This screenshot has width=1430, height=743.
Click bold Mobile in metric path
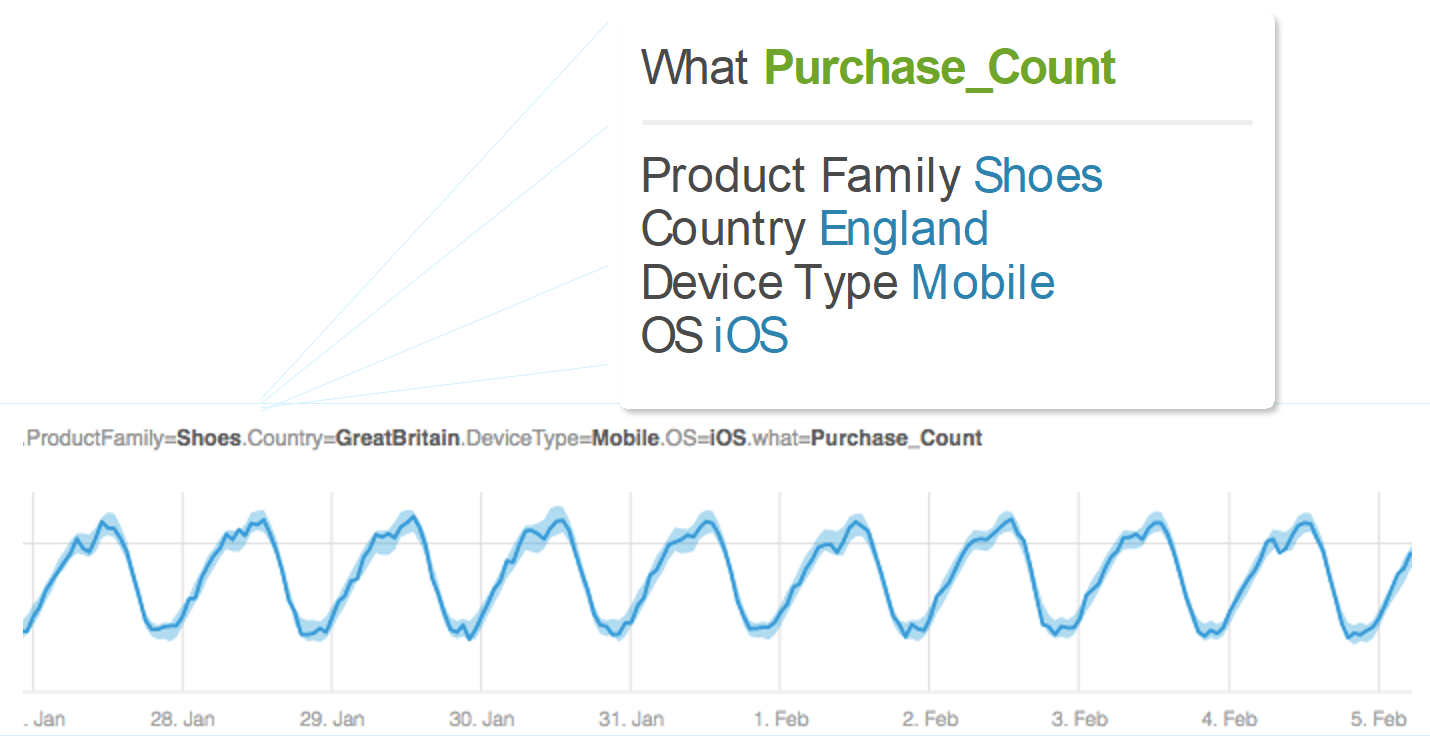click(x=625, y=438)
